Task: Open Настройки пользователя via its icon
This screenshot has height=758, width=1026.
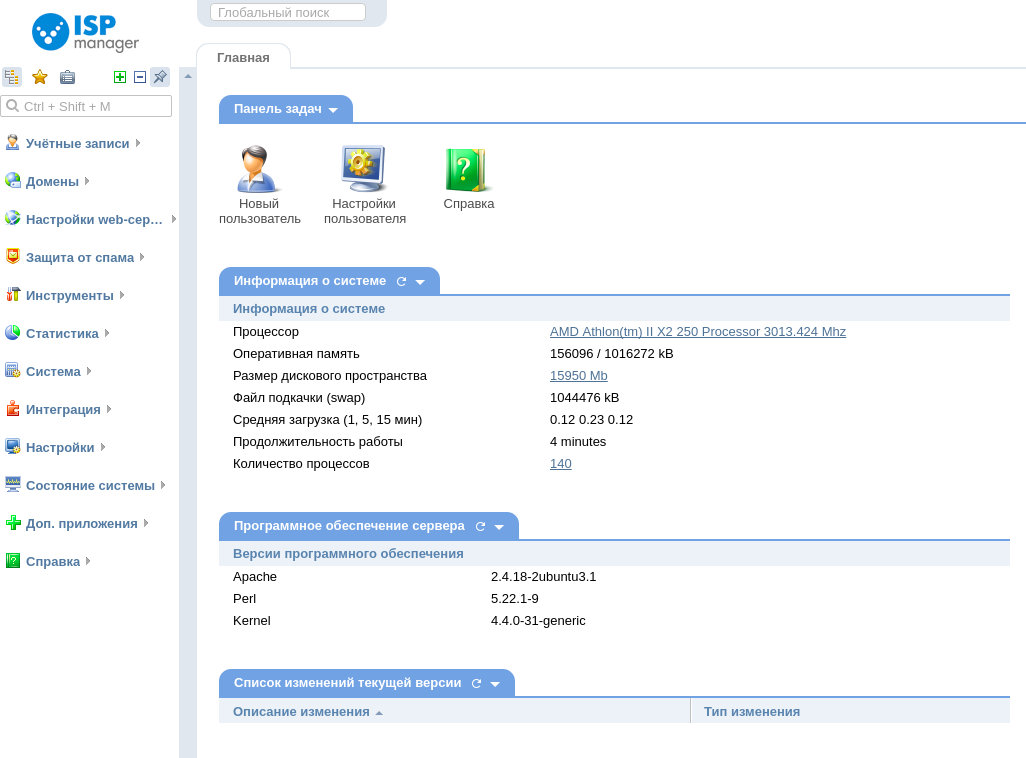Action: click(362, 170)
